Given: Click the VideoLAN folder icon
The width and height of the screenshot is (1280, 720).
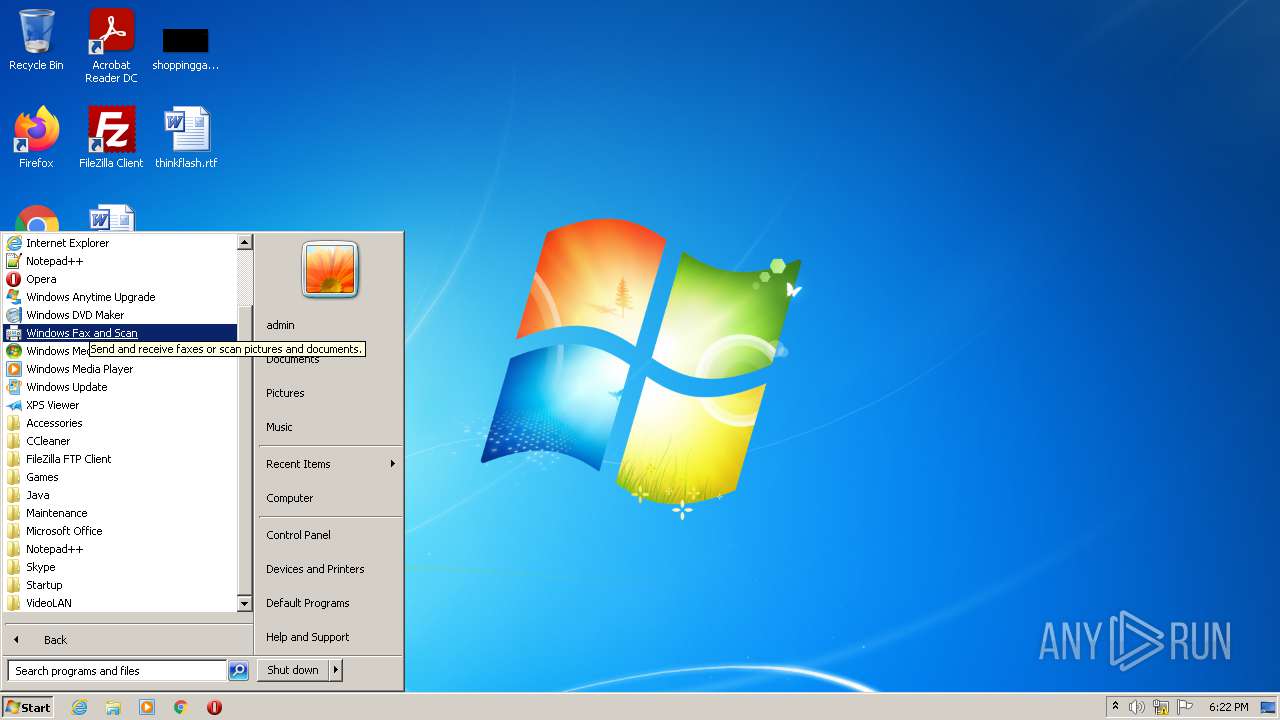Looking at the screenshot, I should tap(14, 603).
